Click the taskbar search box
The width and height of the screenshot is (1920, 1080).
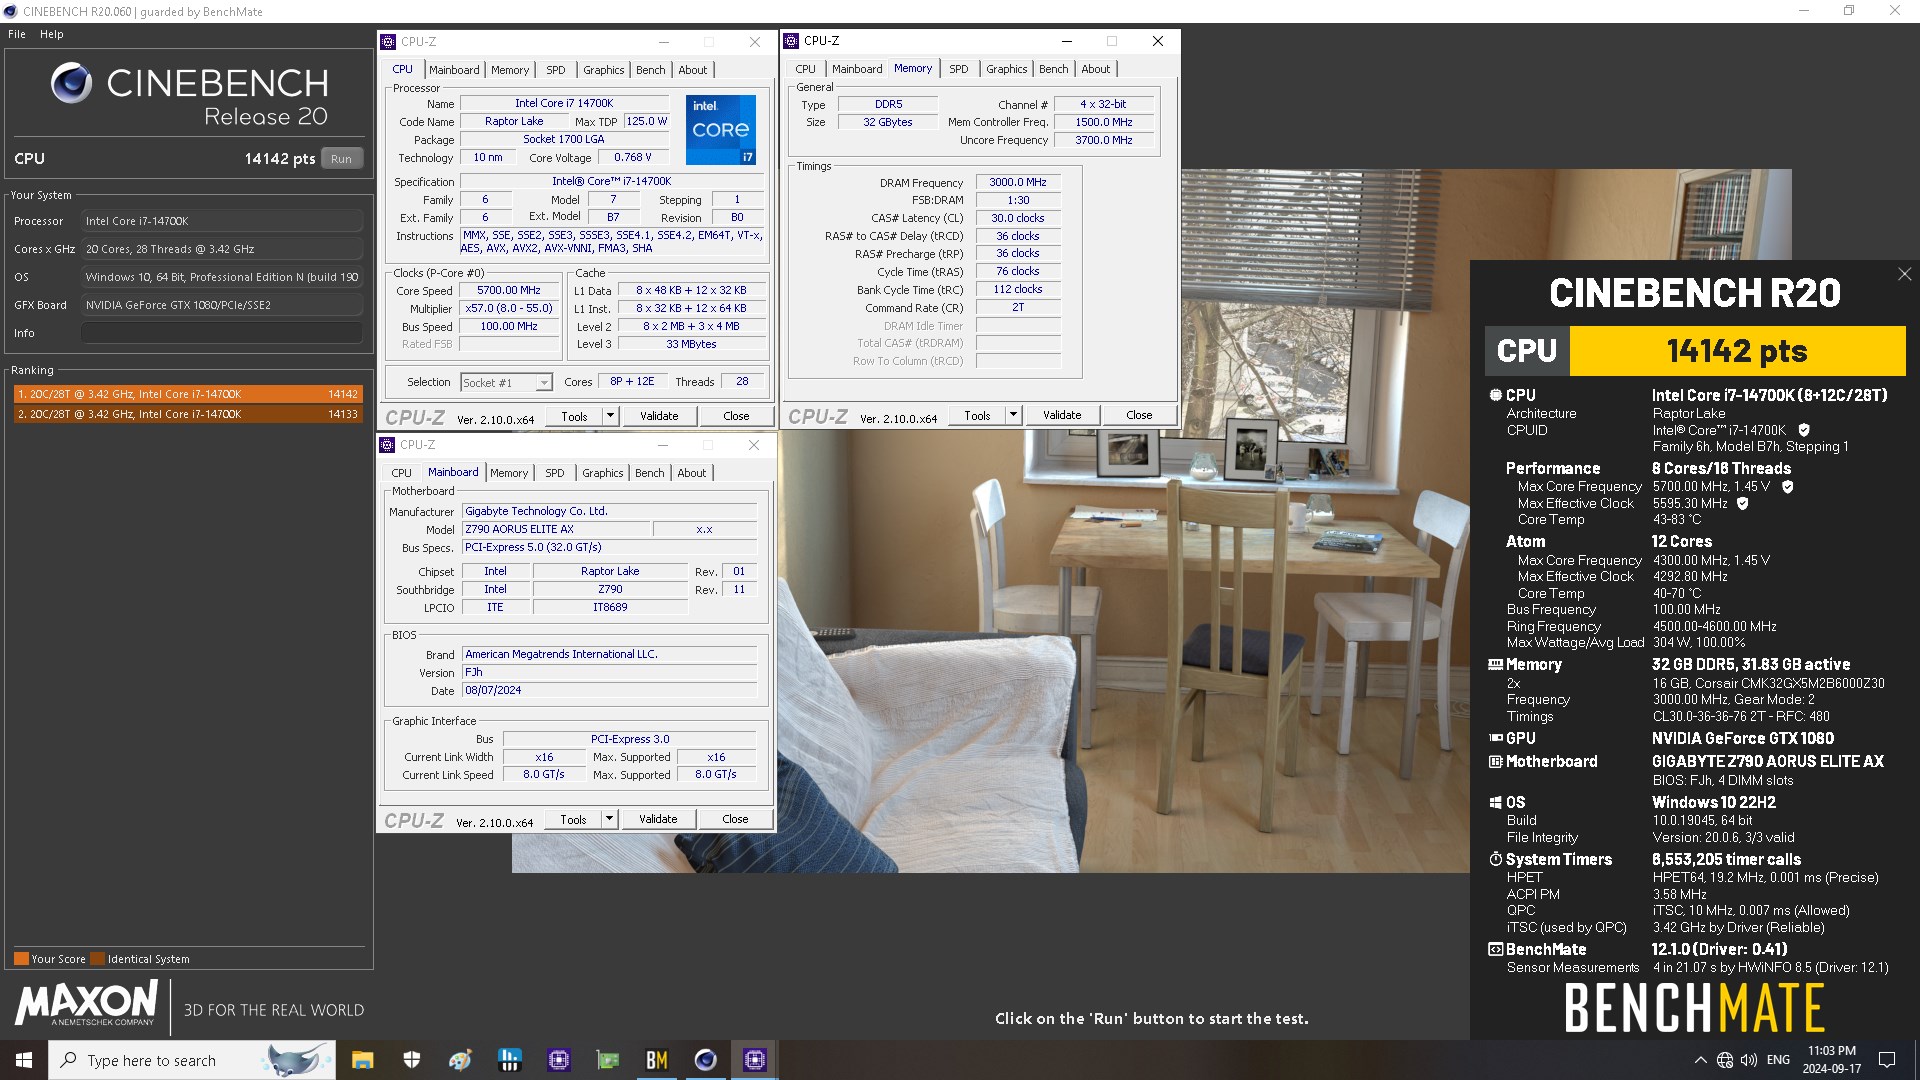point(191,1060)
